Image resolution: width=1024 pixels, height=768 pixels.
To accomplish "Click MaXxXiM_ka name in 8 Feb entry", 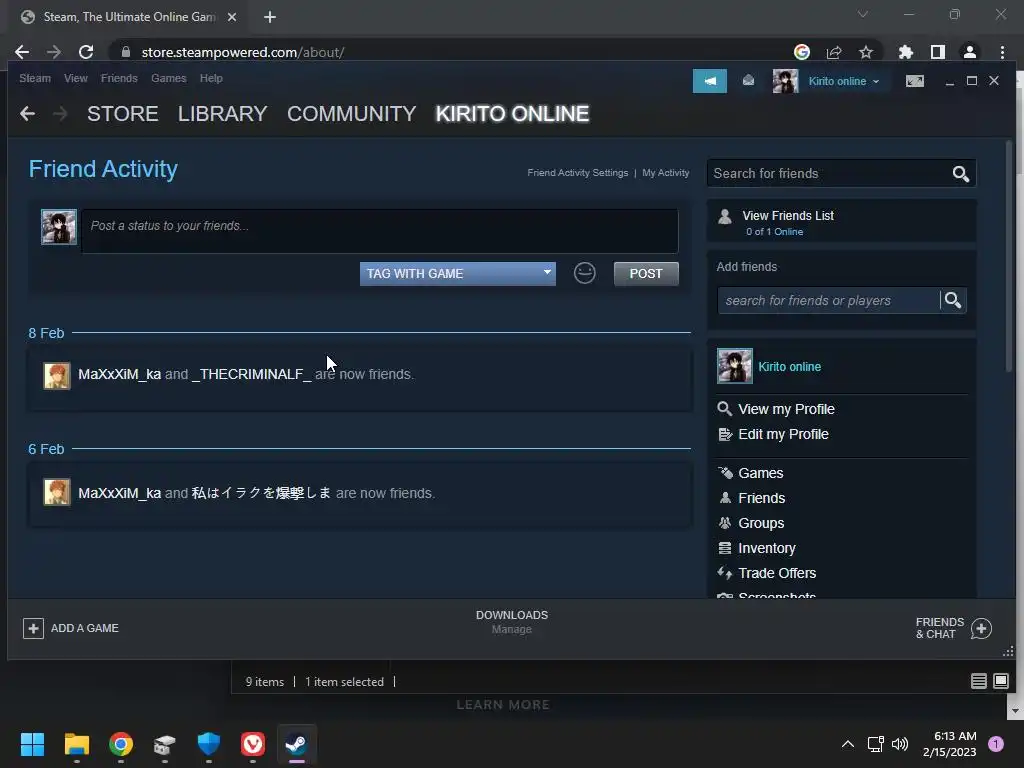I will point(120,374).
